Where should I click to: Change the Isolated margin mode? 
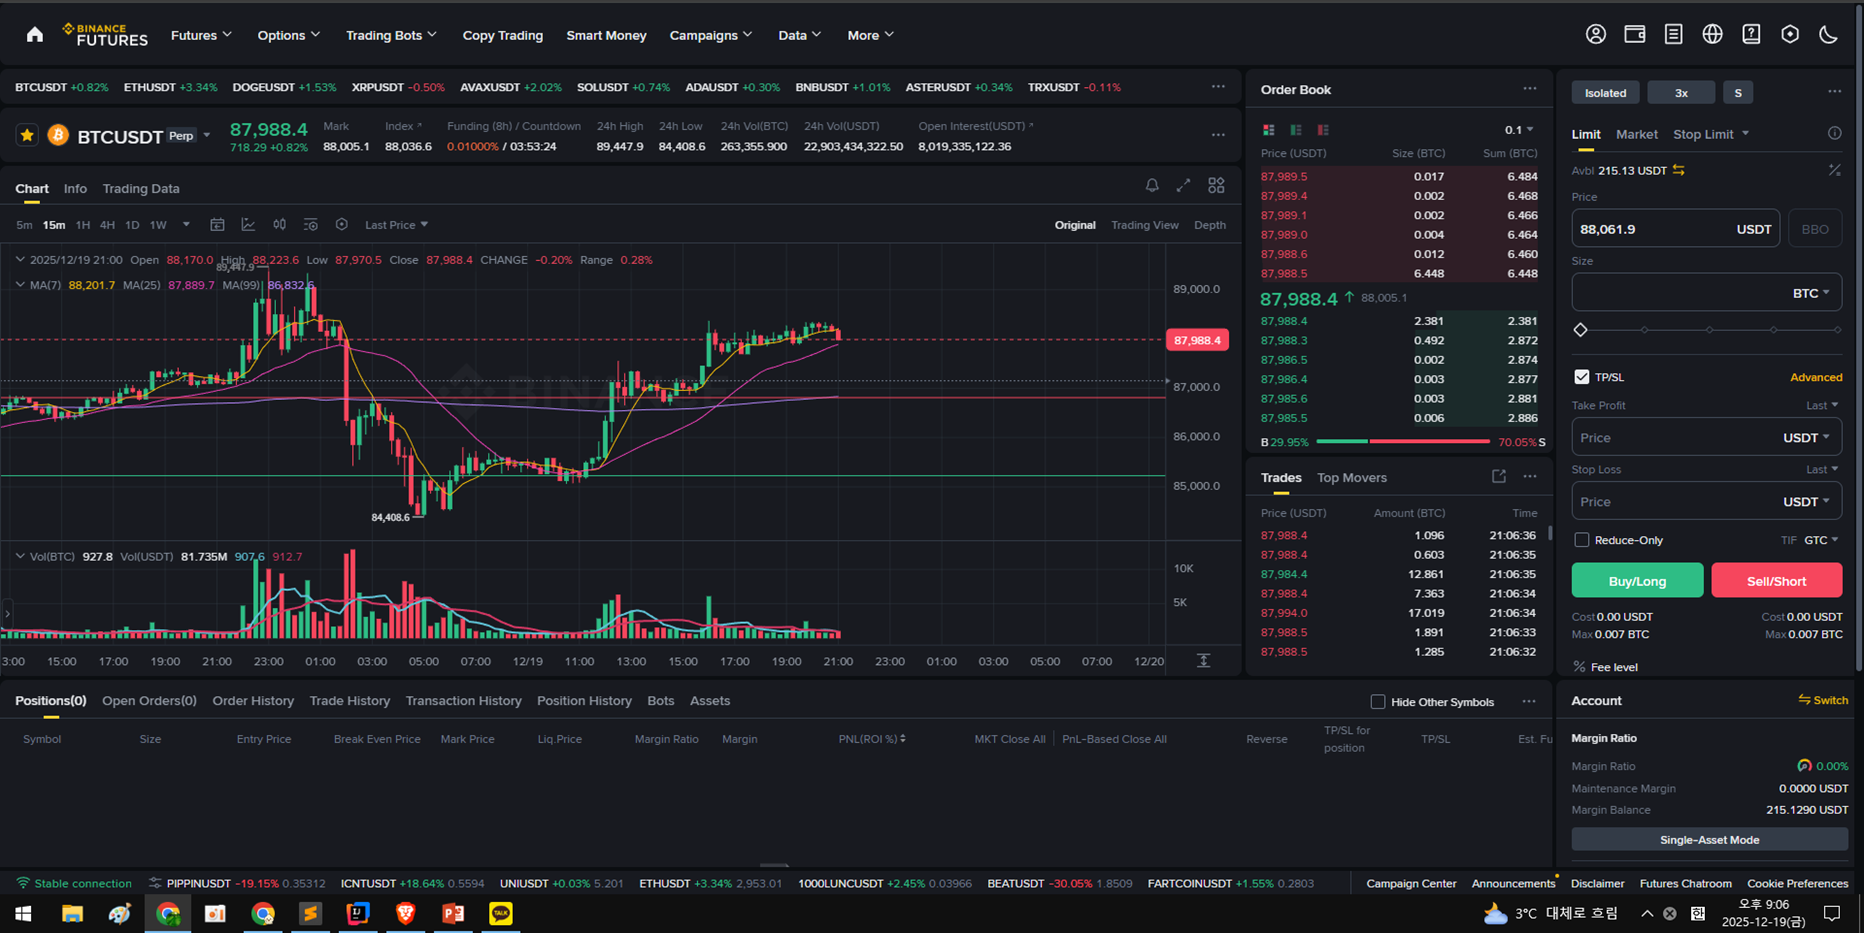point(1605,93)
